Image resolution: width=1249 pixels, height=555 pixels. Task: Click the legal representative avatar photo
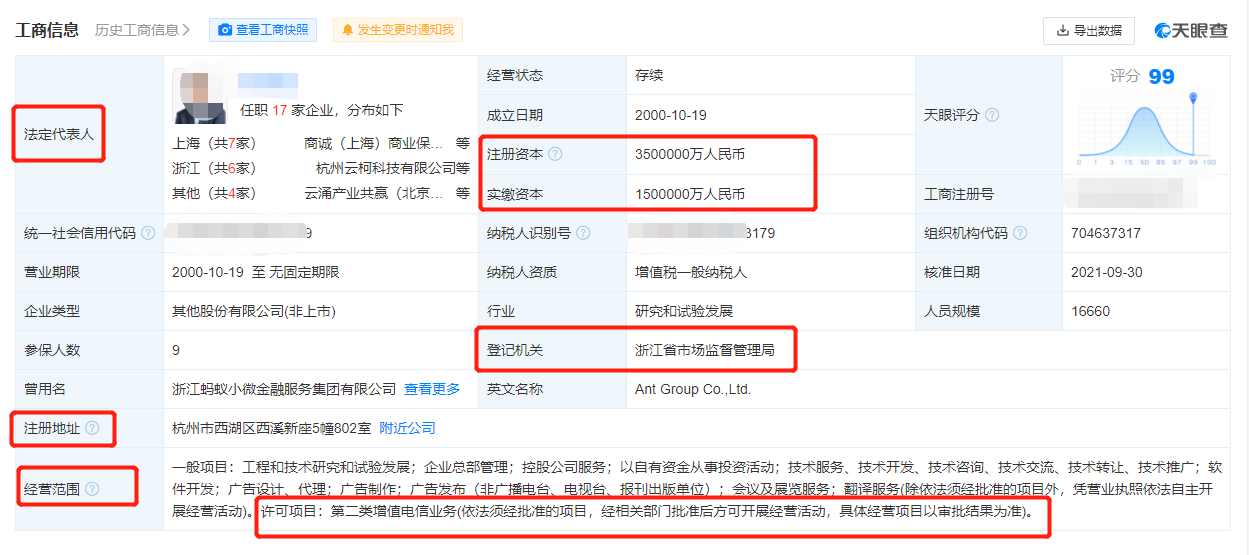click(x=198, y=96)
